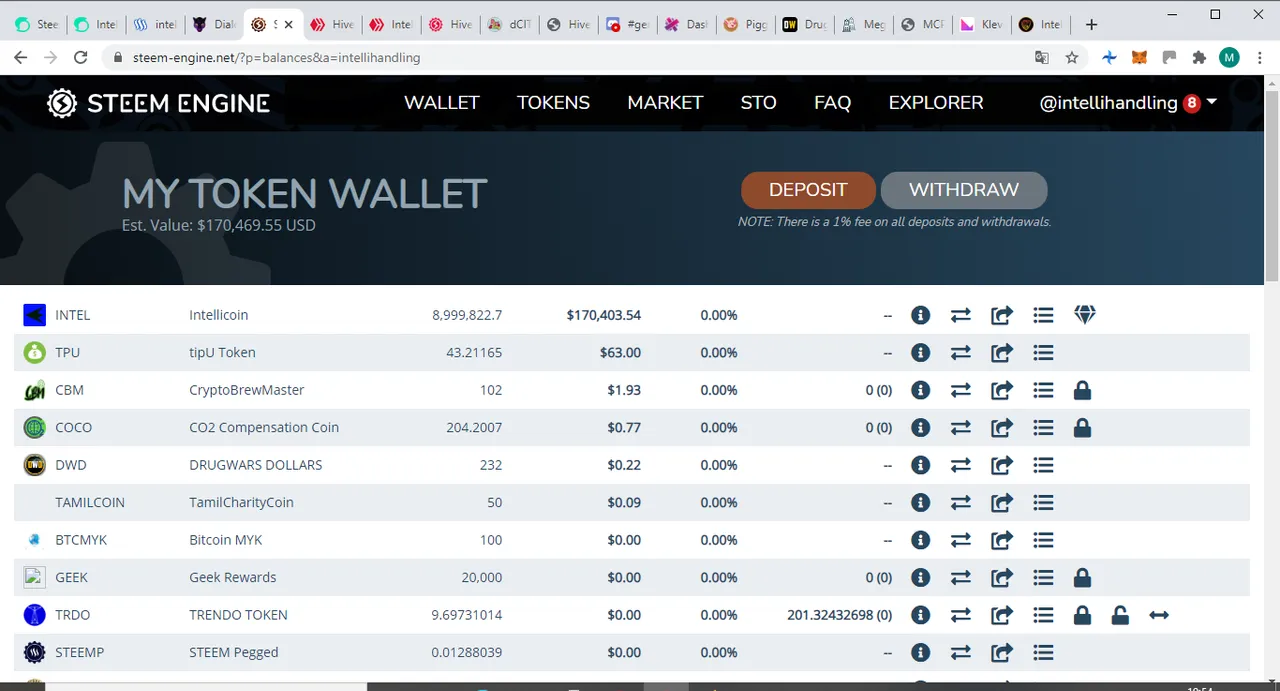The height and width of the screenshot is (691, 1280).
Task: Click transfer arrows icon for TAMILCOIN
Action: (x=961, y=502)
